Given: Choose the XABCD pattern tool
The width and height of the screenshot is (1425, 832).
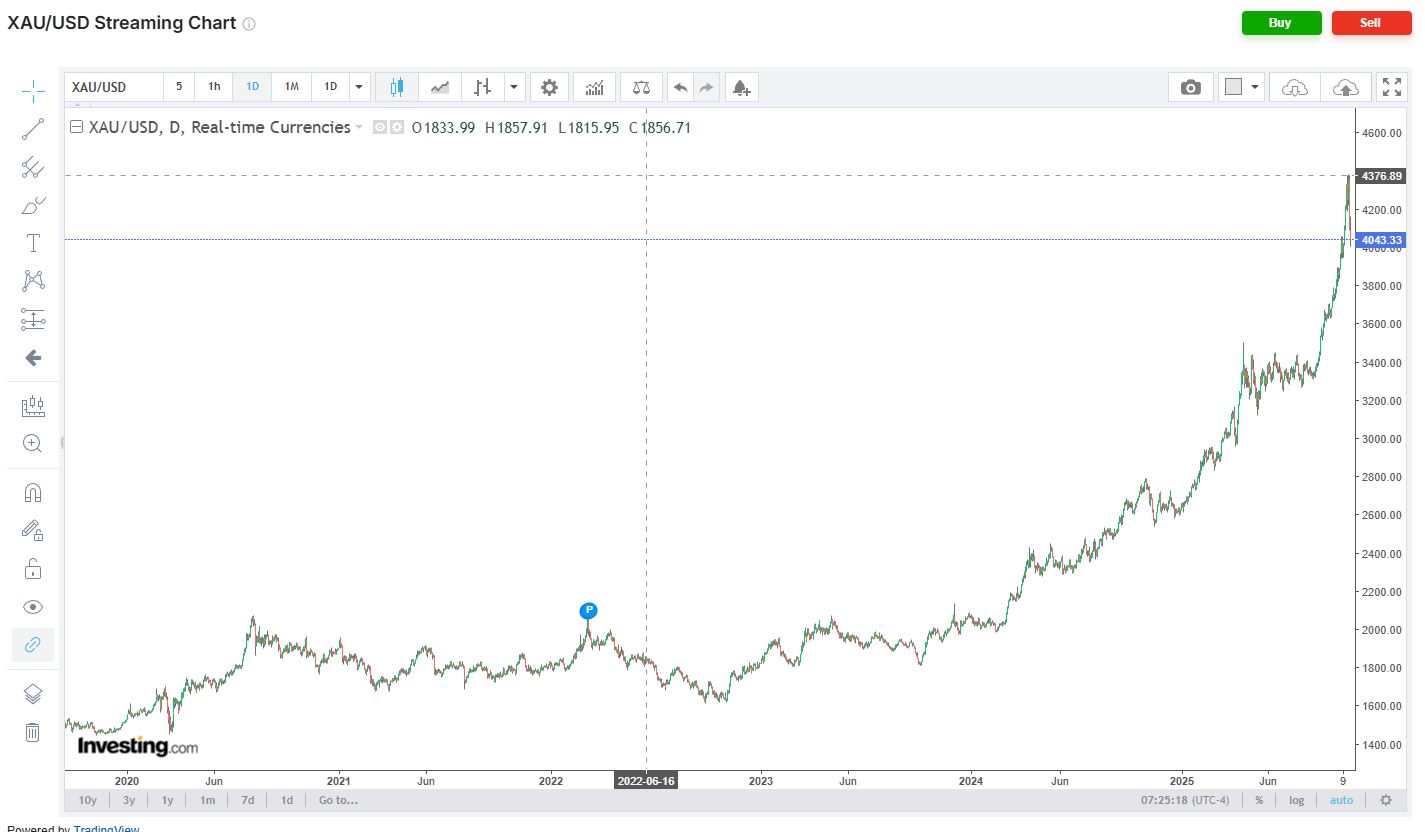Looking at the screenshot, I should pos(33,281).
